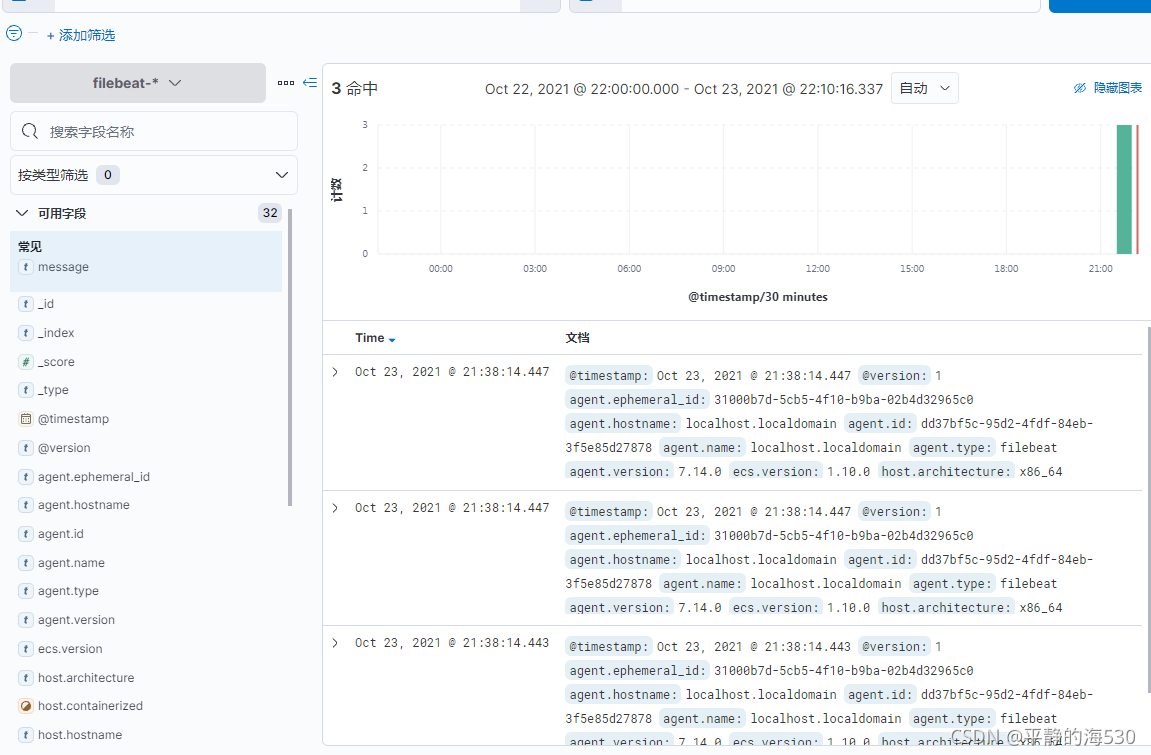Expand first document row at 21:38:14.447

335,372
